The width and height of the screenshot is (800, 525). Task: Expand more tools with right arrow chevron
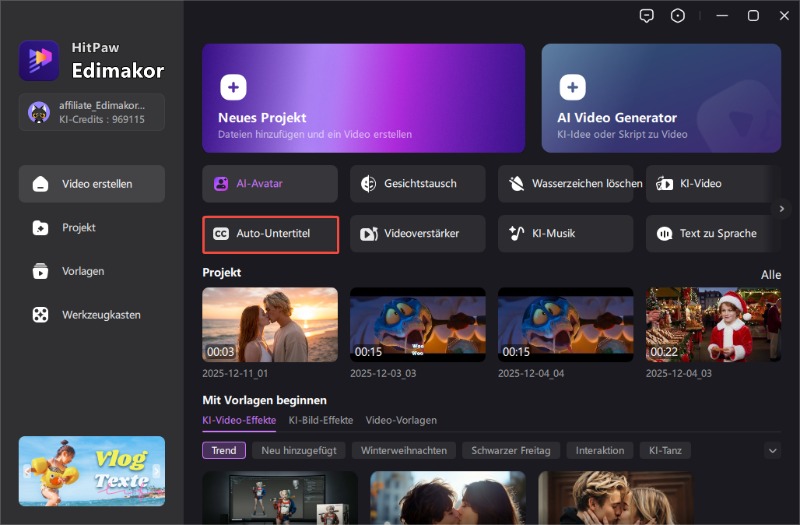click(781, 208)
